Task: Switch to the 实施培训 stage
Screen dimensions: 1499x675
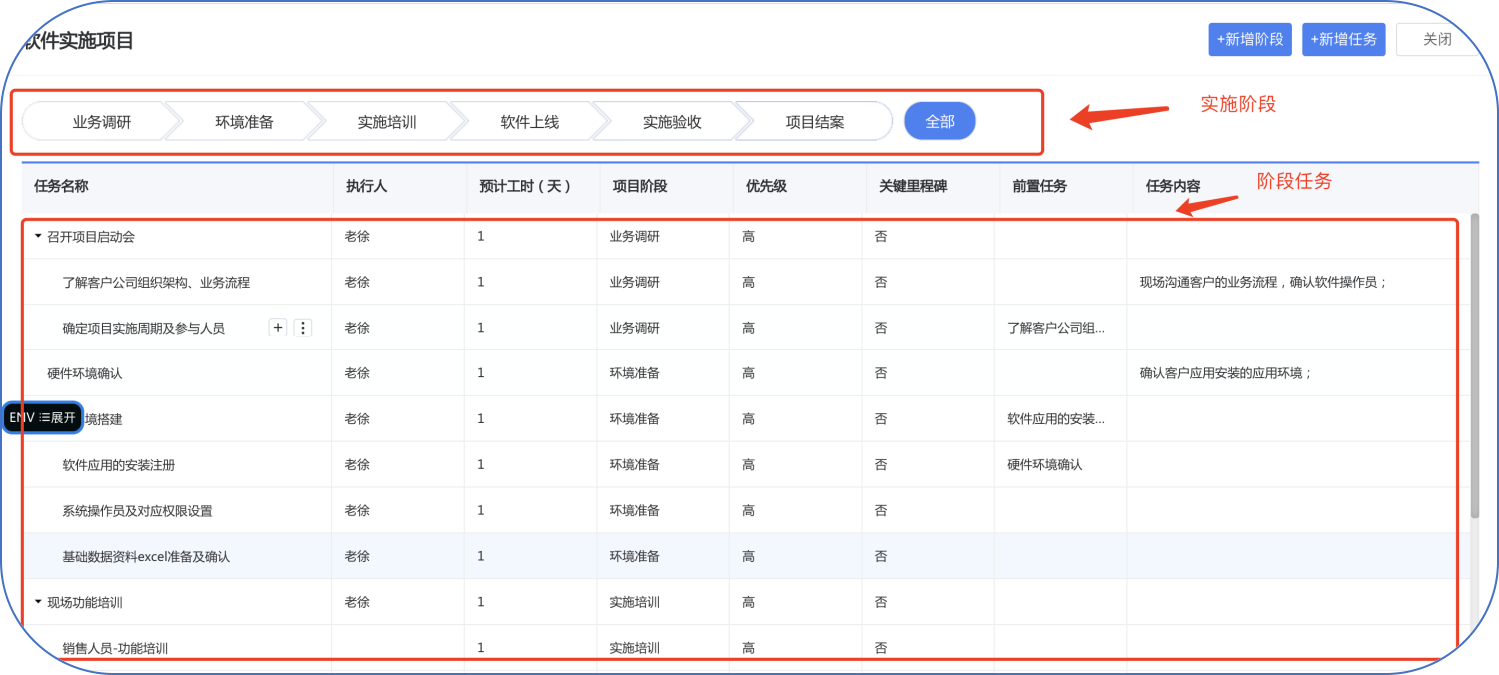Action: (387, 122)
